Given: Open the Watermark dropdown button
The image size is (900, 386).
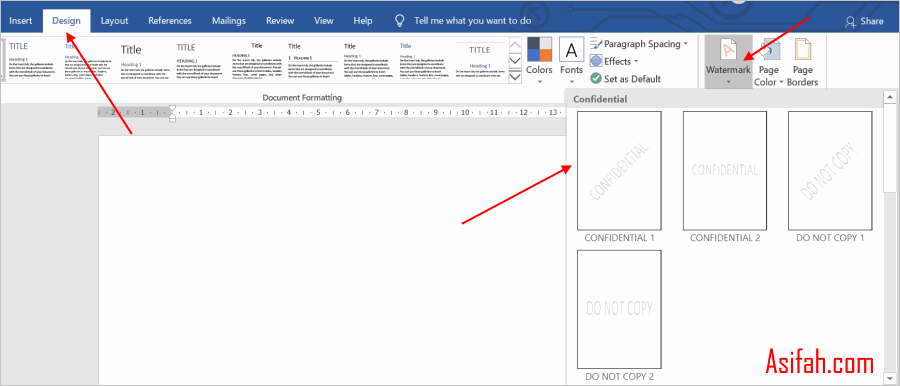Looking at the screenshot, I should coord(728,61).
